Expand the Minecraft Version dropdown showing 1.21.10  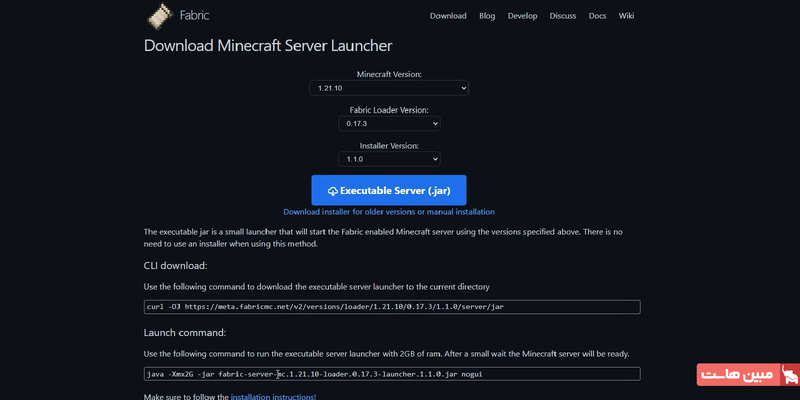[389, 88]
